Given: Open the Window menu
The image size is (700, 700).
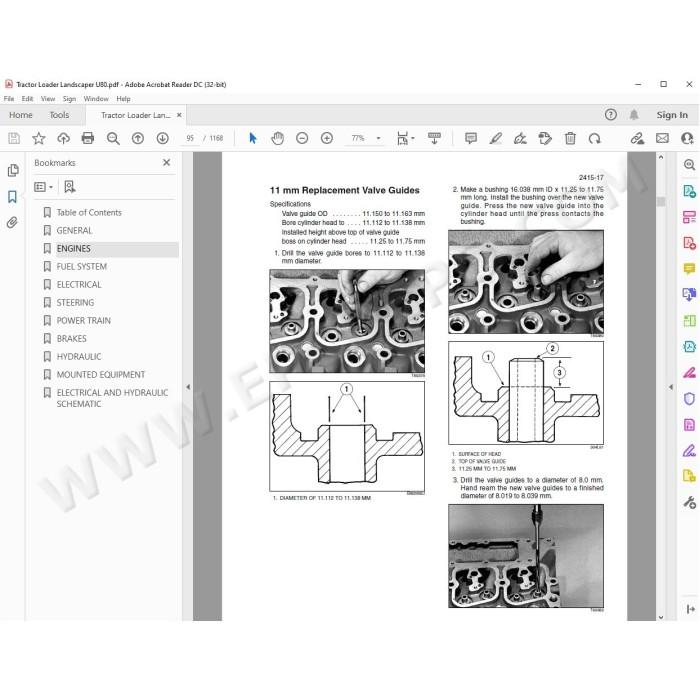Looking at the screenshot, I should click(96, 99).
